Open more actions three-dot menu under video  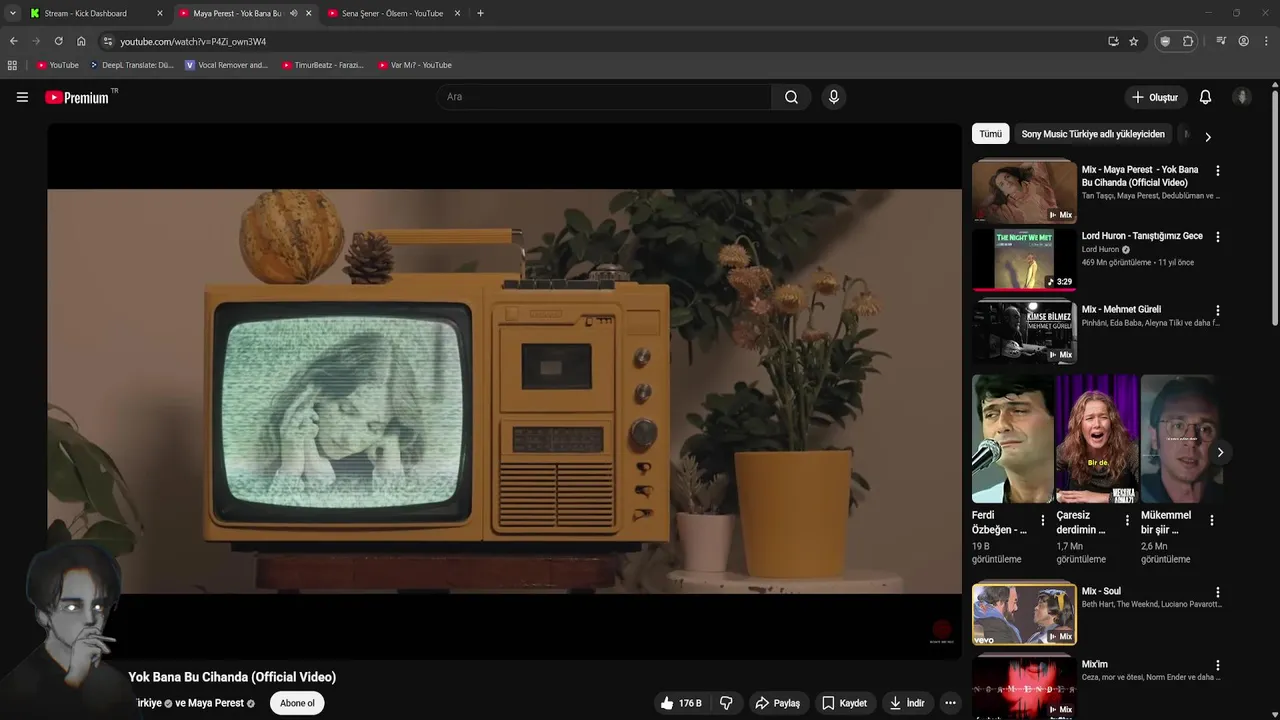(x=950, y=703)
